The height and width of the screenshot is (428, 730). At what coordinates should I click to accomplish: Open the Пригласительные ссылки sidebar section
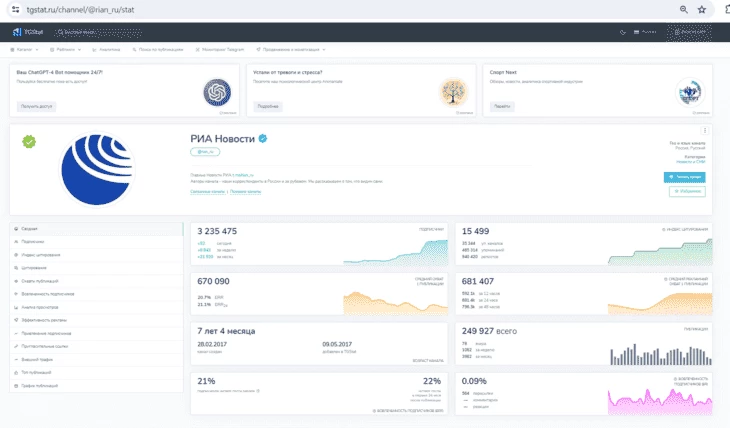click(96, 346)
